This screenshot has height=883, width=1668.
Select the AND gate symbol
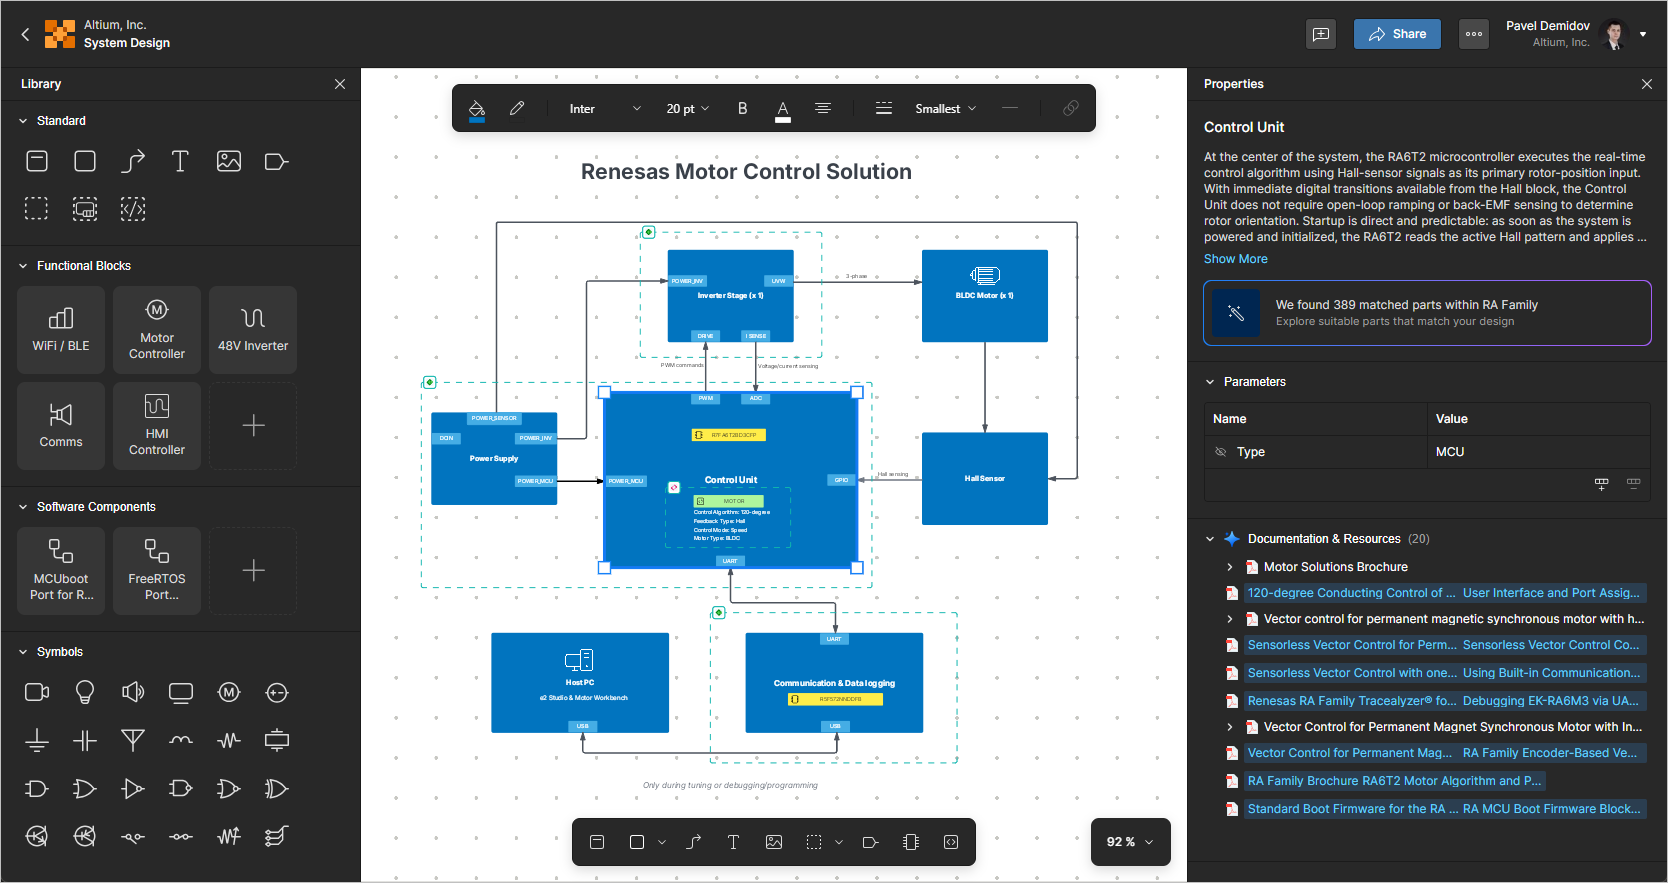tap(37, 788)
